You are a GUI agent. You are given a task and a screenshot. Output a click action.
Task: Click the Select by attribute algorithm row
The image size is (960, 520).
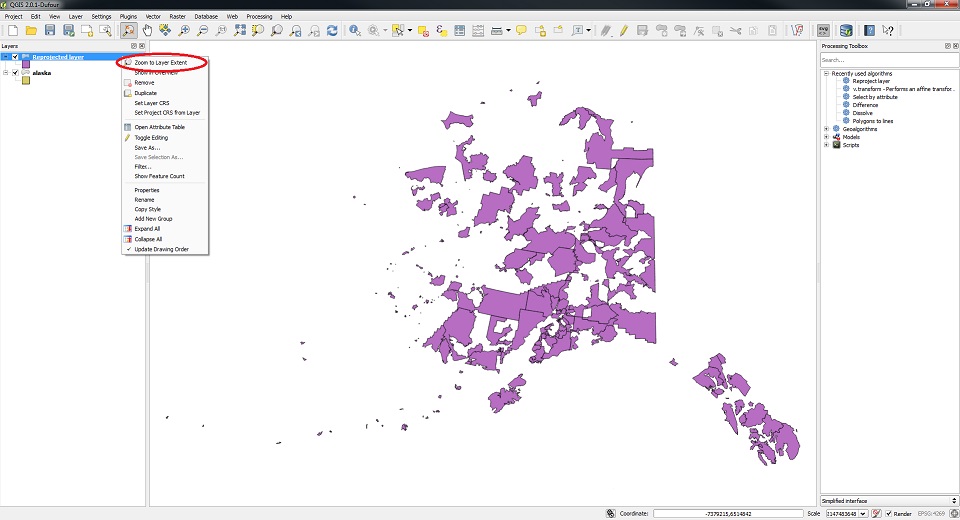pyautogui.click(x=874, y=97)
